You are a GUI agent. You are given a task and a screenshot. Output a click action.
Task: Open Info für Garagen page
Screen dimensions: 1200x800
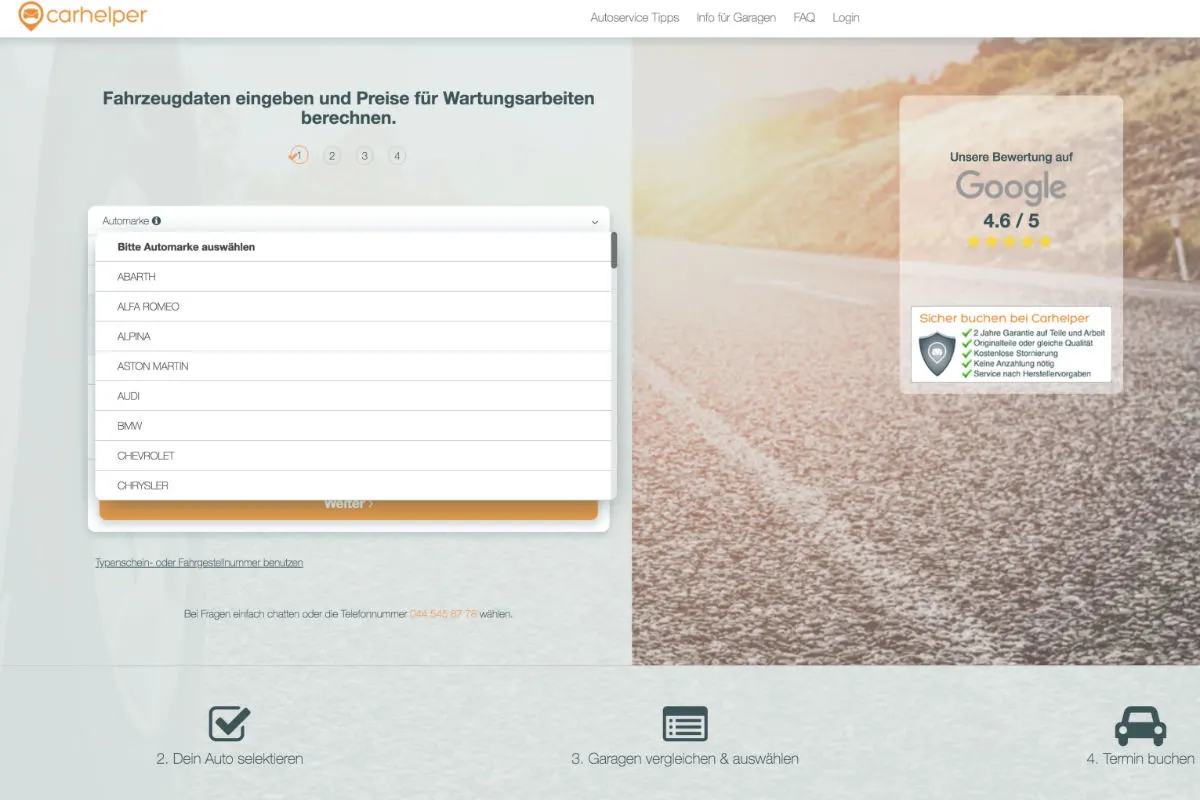pos(736,18)
